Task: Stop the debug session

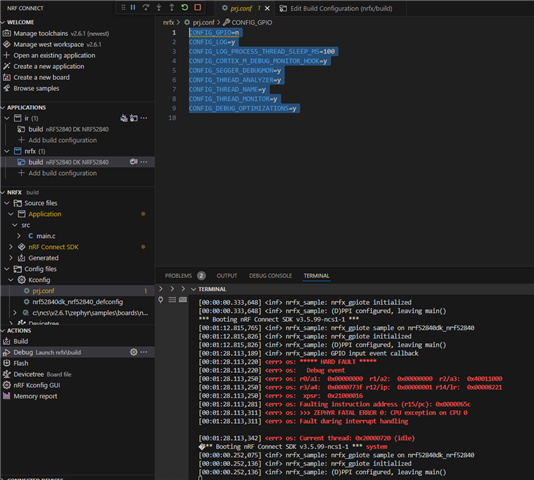Action: tap(198, 7)
